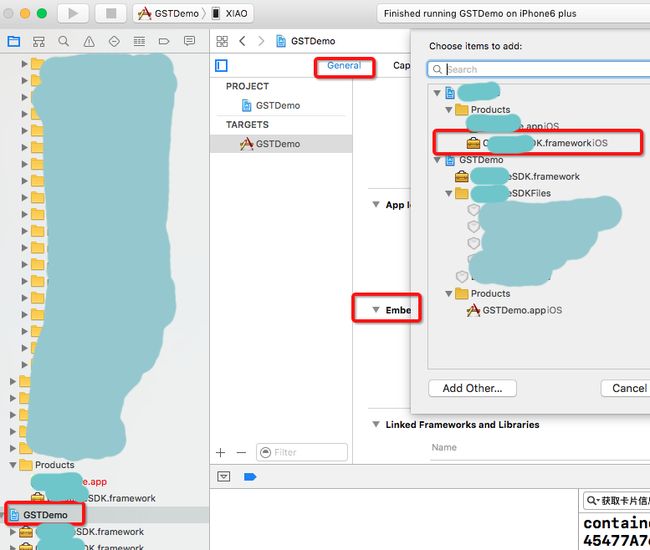Switch to the Capabilities tab
This screenshot has width=650, height=550.
(401, 65)
